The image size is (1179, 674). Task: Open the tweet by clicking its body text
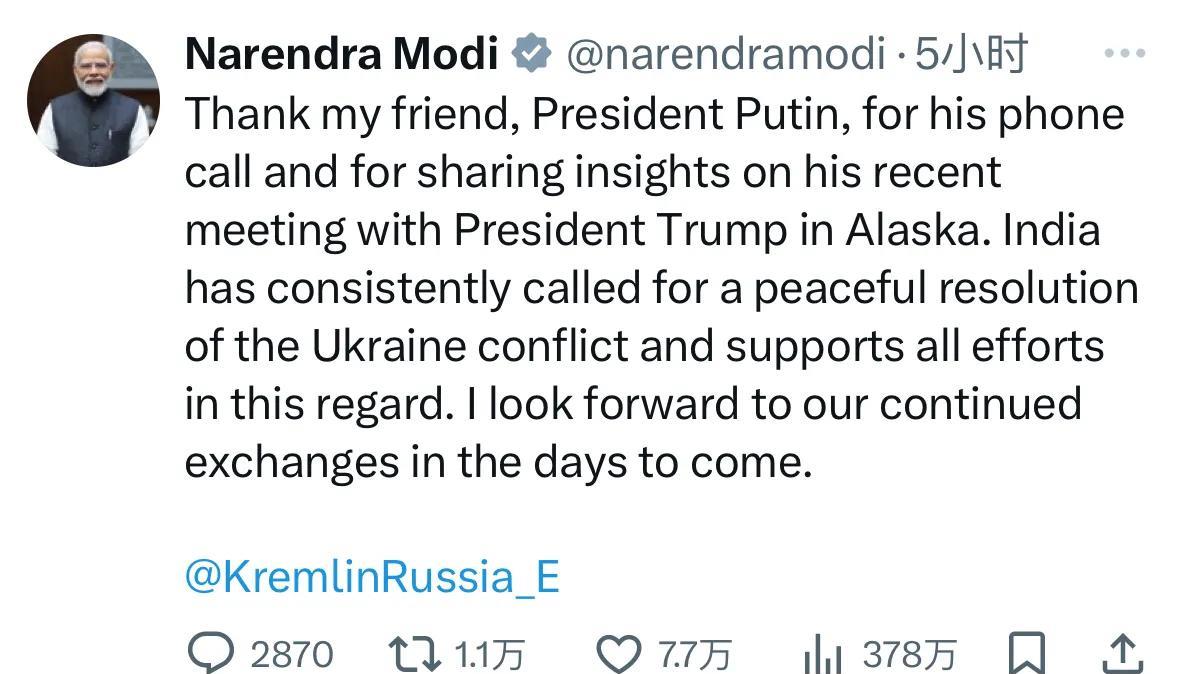[x=660, y=288]
